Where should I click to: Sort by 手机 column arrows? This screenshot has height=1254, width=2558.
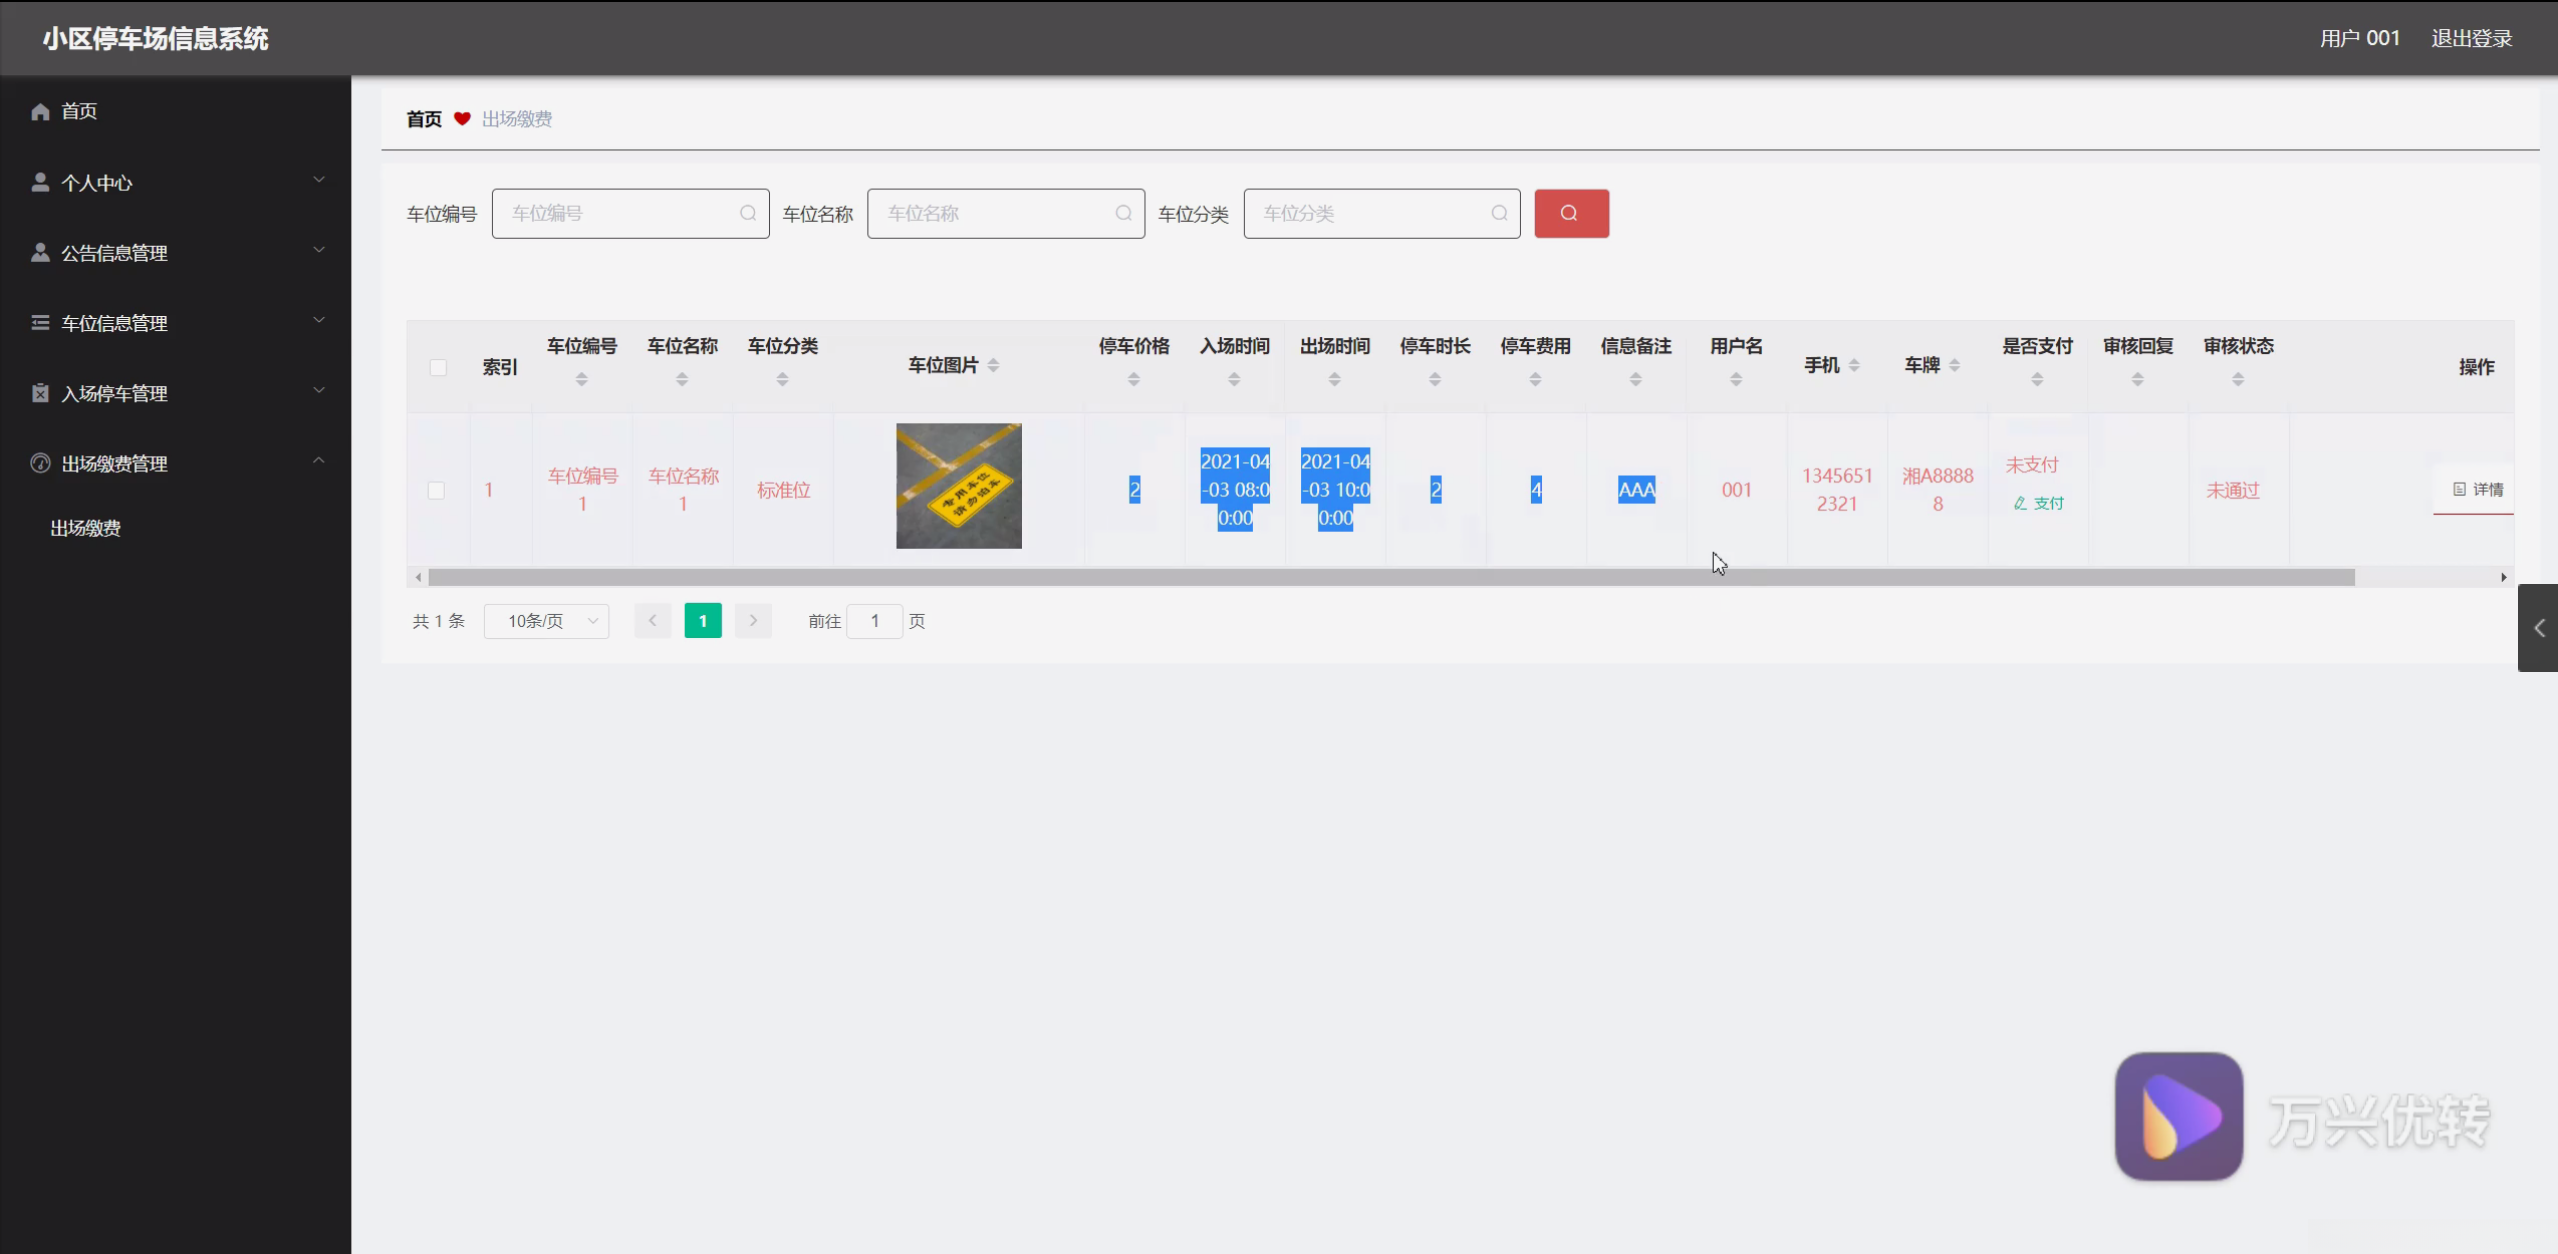1854,366
